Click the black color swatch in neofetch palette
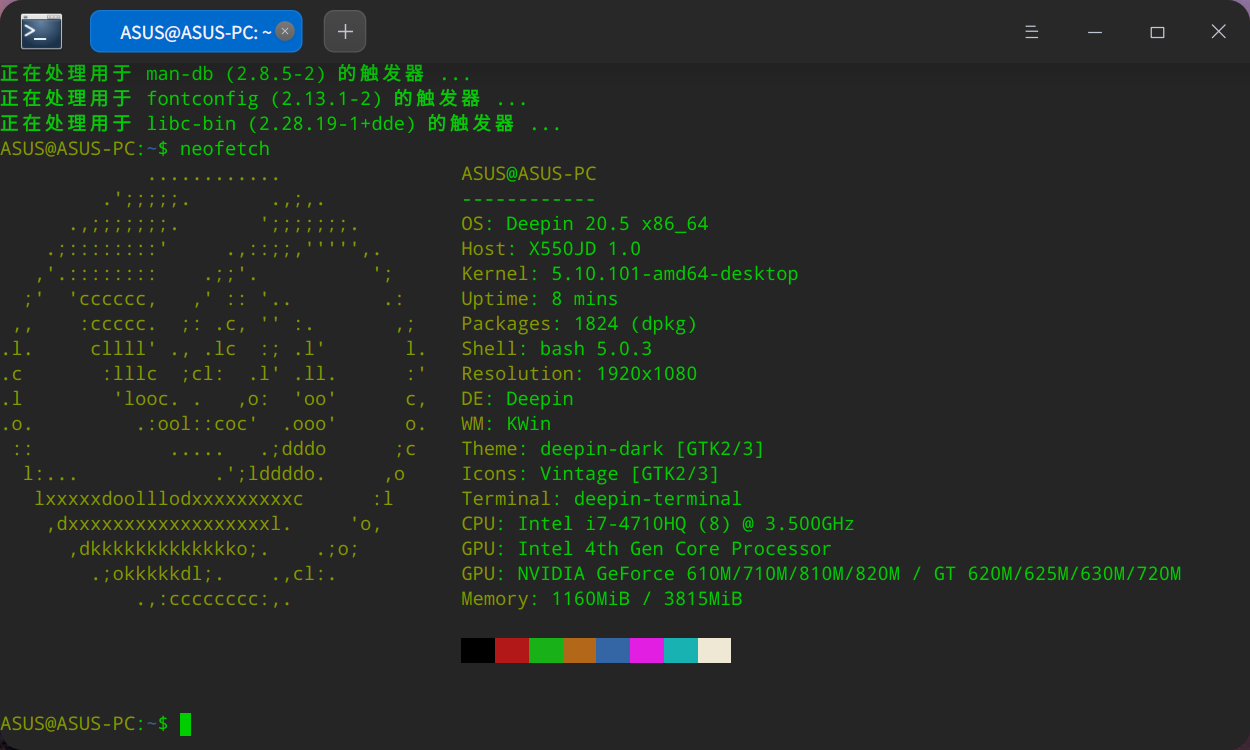The width and height of the screenshot is (1250, 750). (x=477, y=650)
